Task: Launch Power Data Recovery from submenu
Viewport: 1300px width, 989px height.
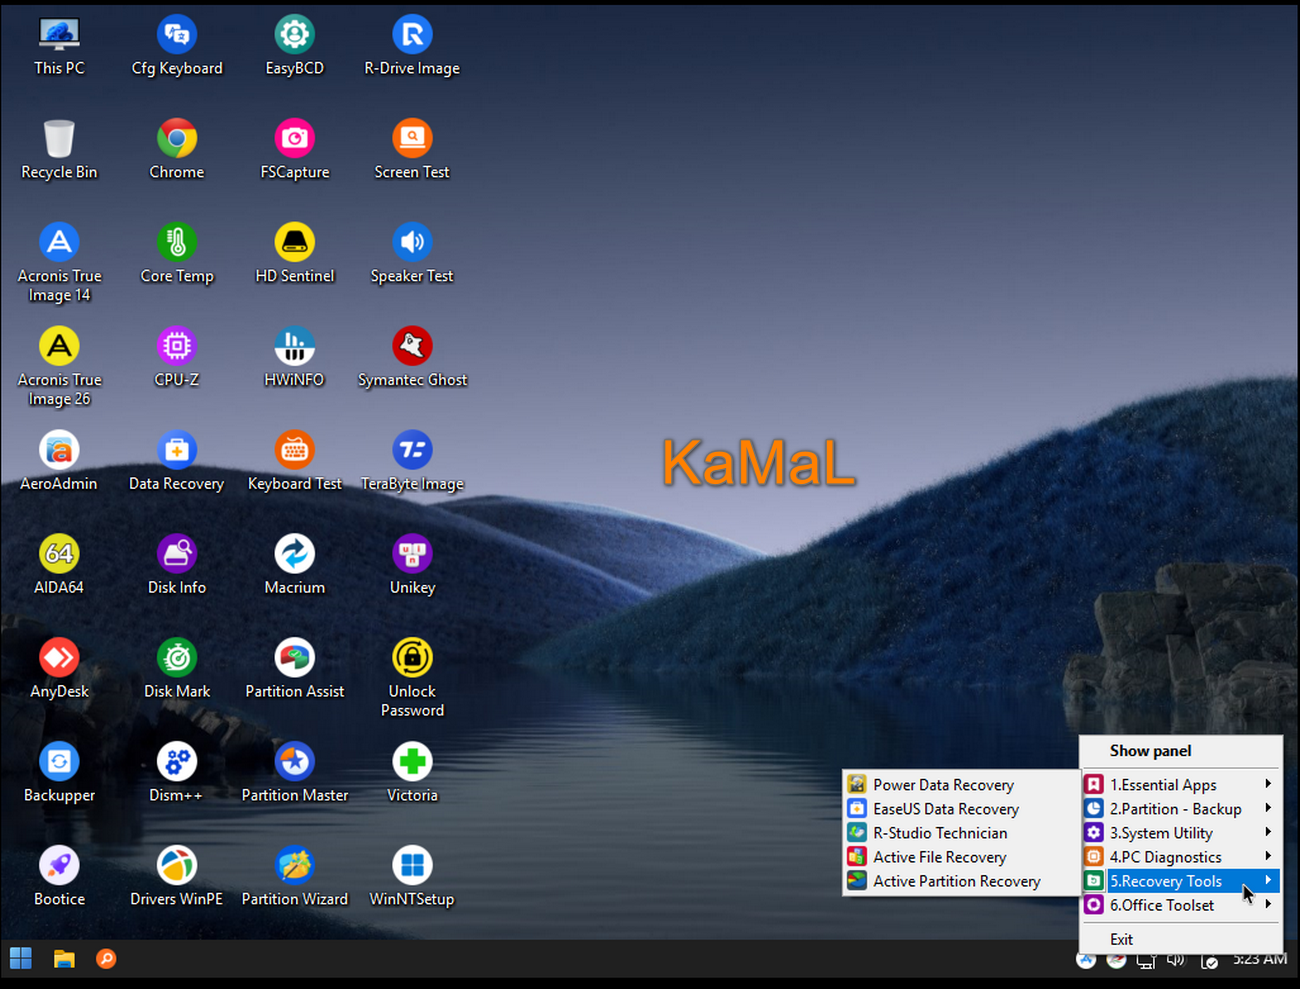Action: tap(961, 785)
